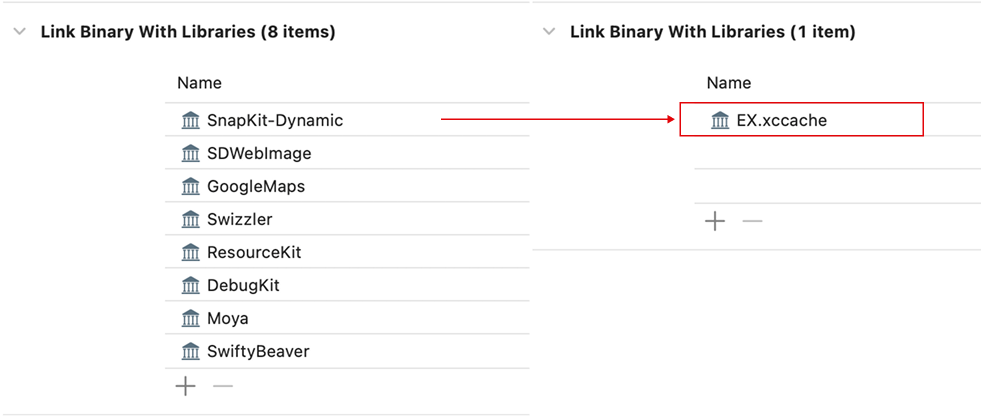
Task: Collapse the left Link Binary With Libraries section
Action: (x=20, y=32)
